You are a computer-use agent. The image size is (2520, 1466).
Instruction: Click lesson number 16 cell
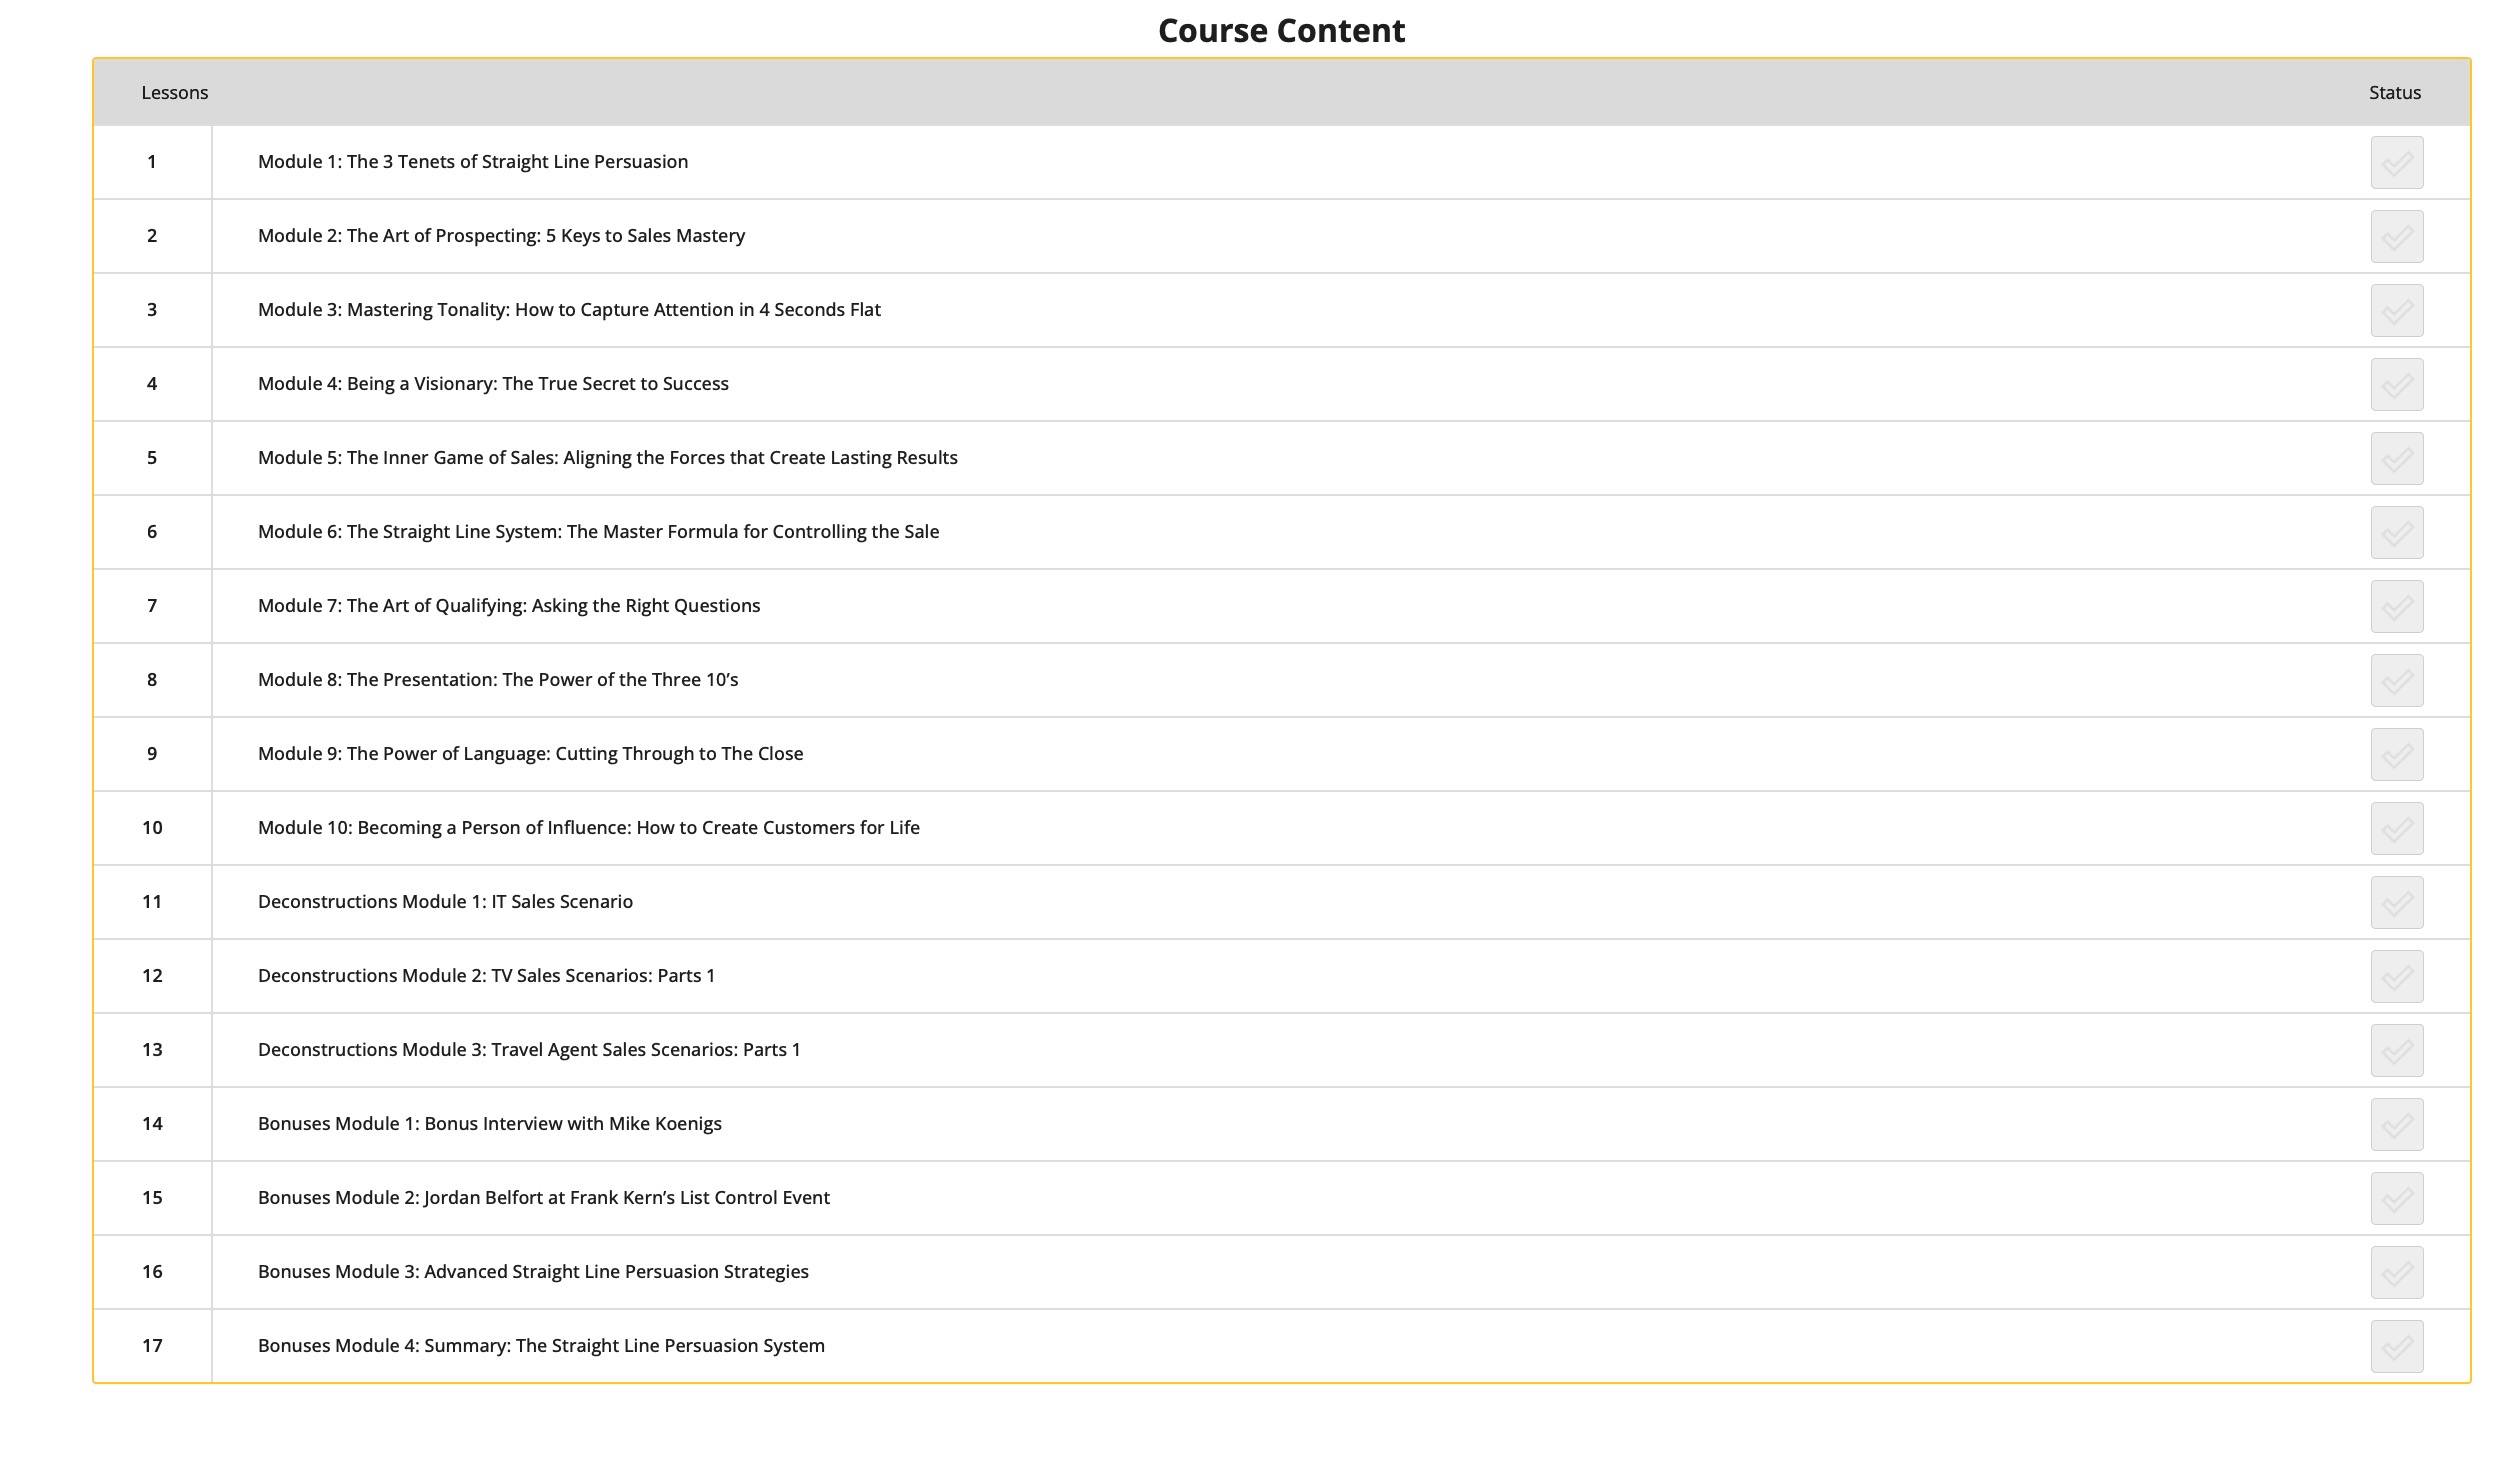tap(152, 1272)
